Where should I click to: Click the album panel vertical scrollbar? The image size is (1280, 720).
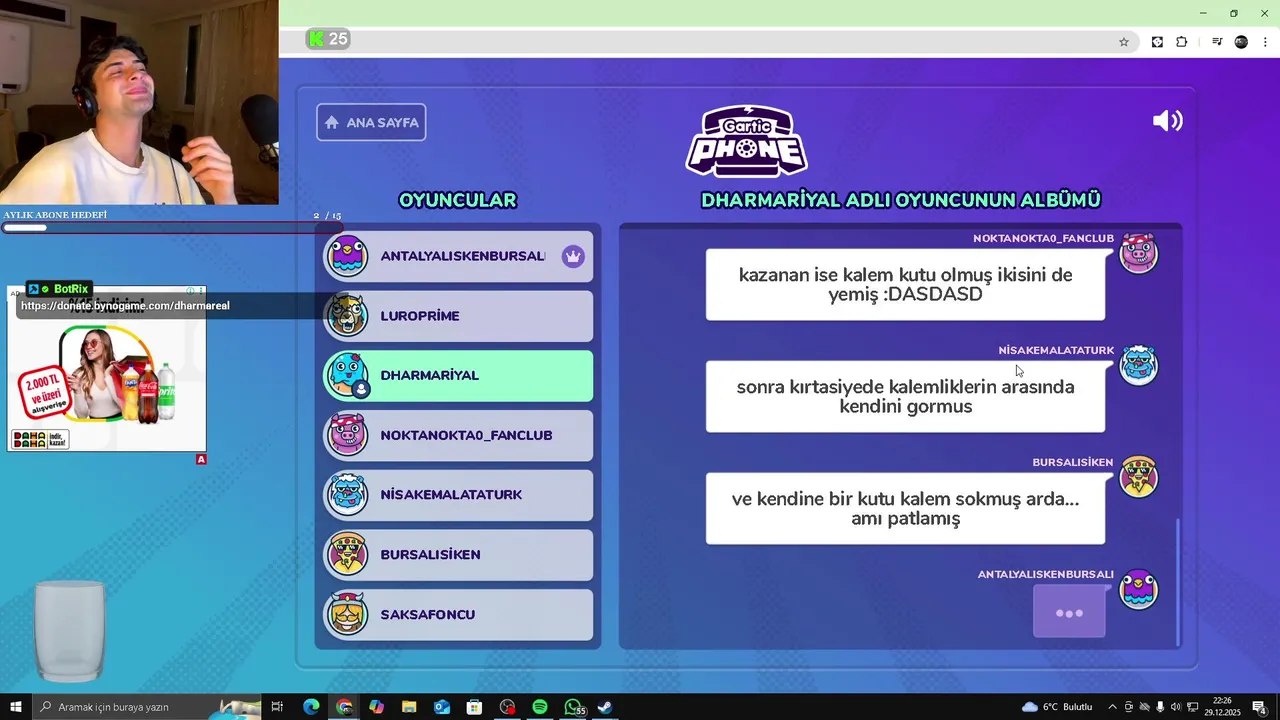(x=1178, y=582)
